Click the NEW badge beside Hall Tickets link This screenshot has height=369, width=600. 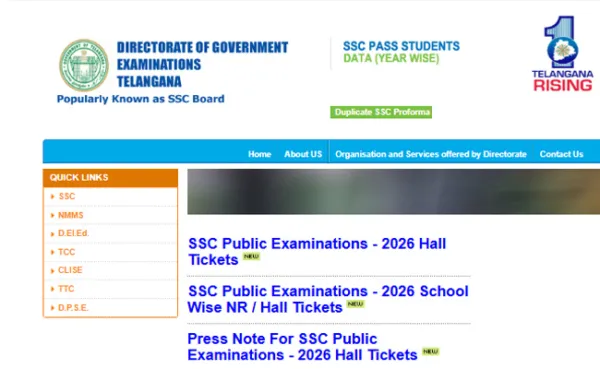pos(251,256)
